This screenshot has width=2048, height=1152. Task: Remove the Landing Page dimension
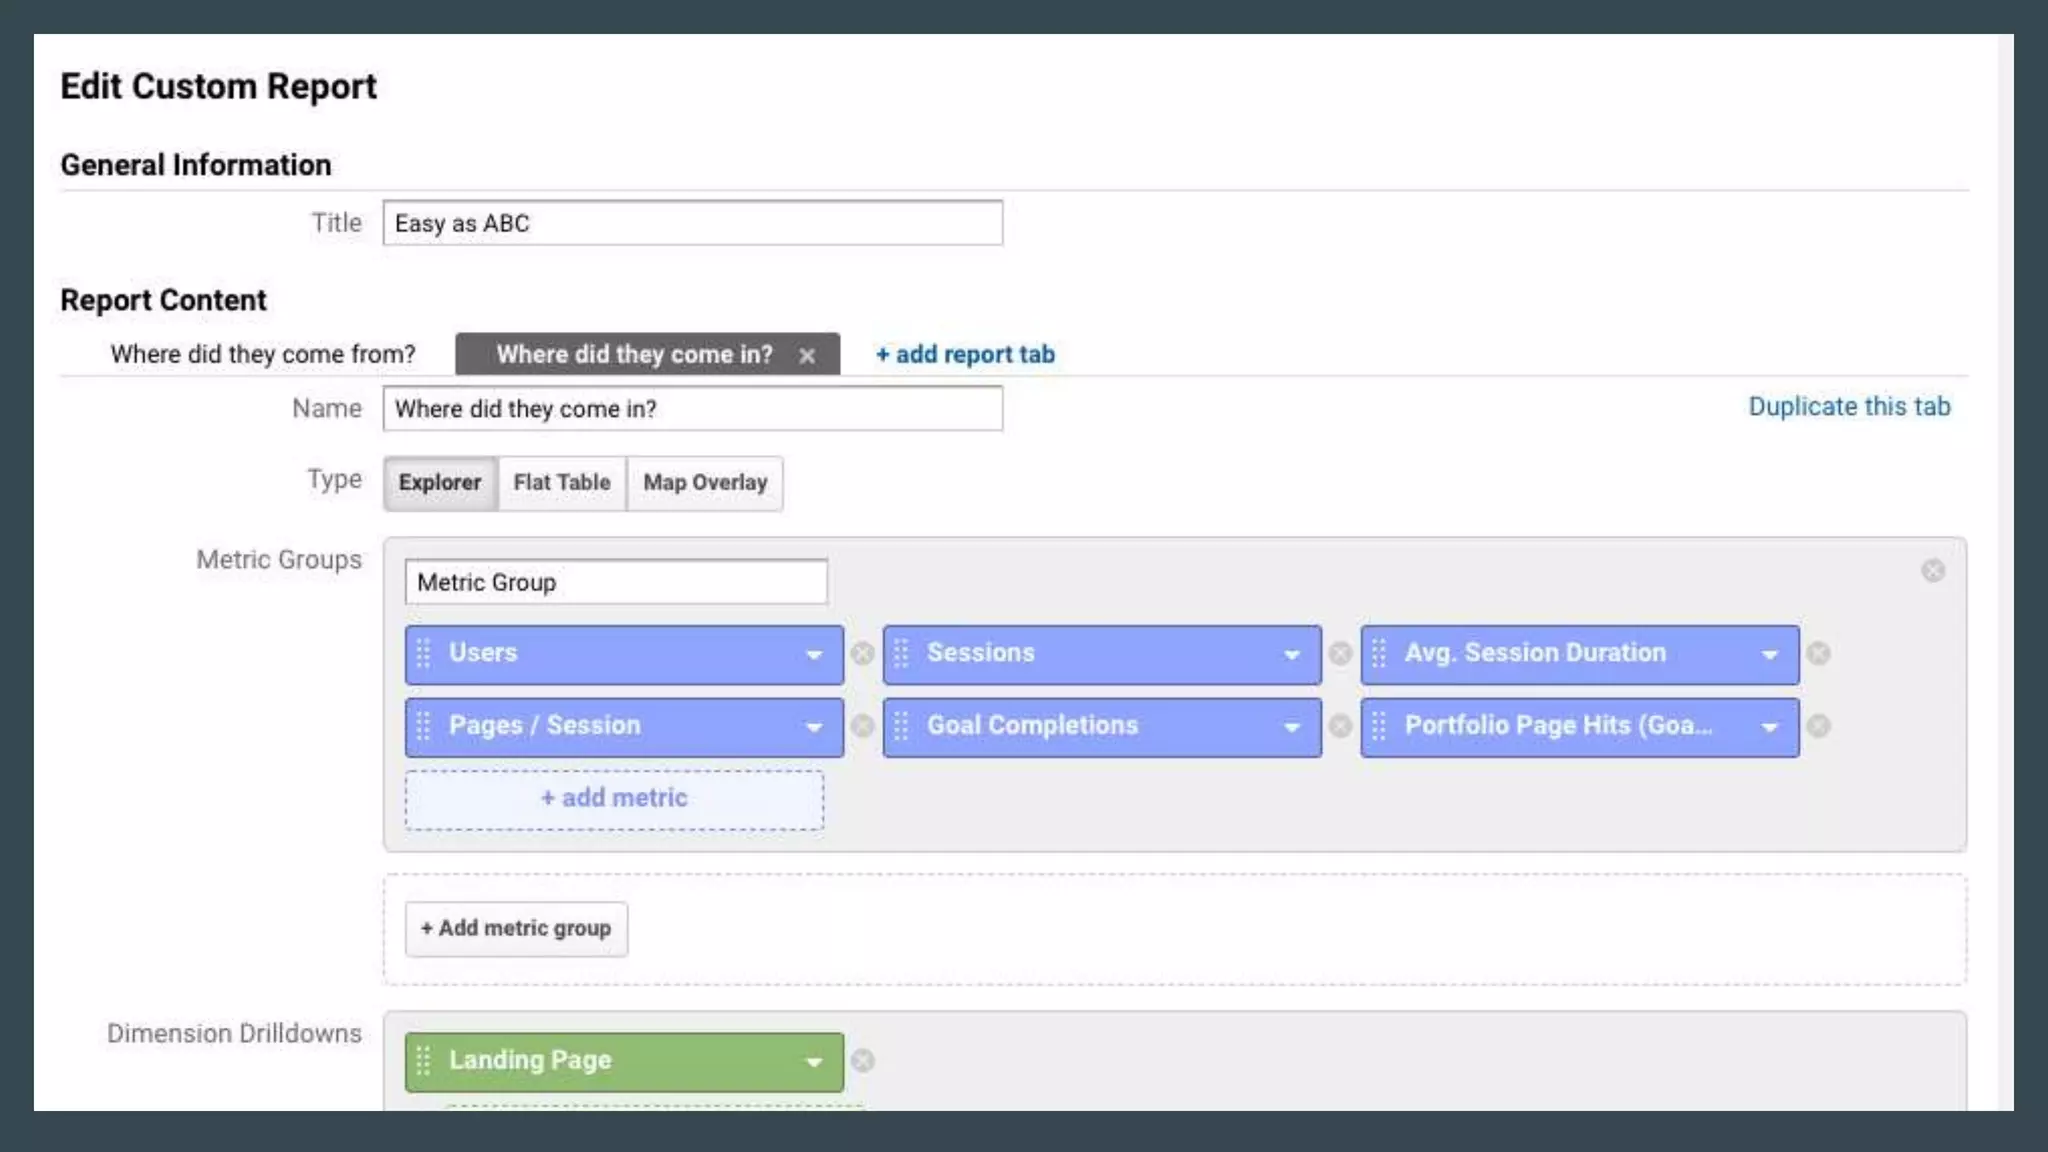(x=862, y=1061)
